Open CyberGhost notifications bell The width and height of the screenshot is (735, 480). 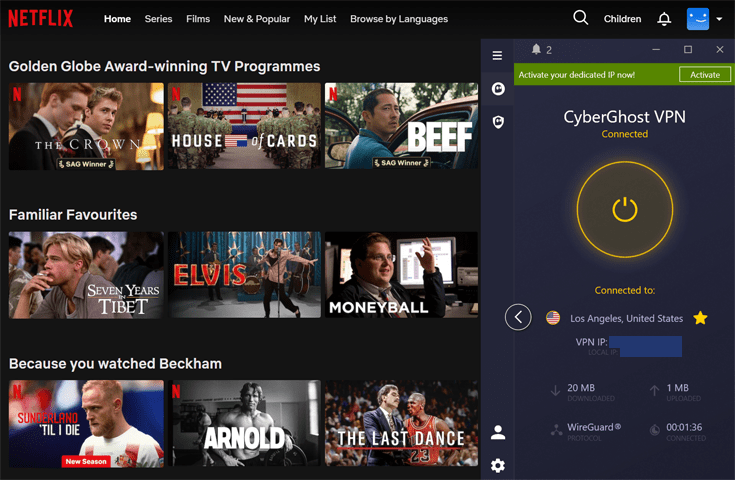coord(536,49)
